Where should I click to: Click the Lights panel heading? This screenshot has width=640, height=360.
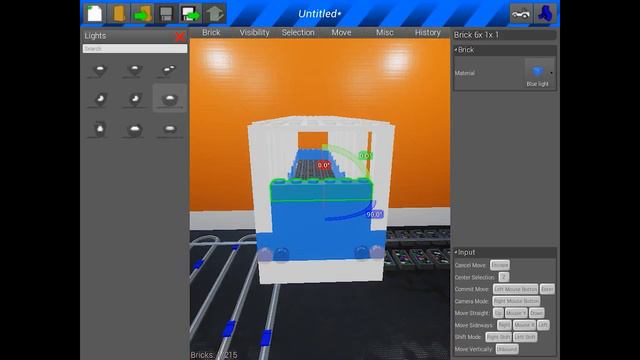point(95,36)
